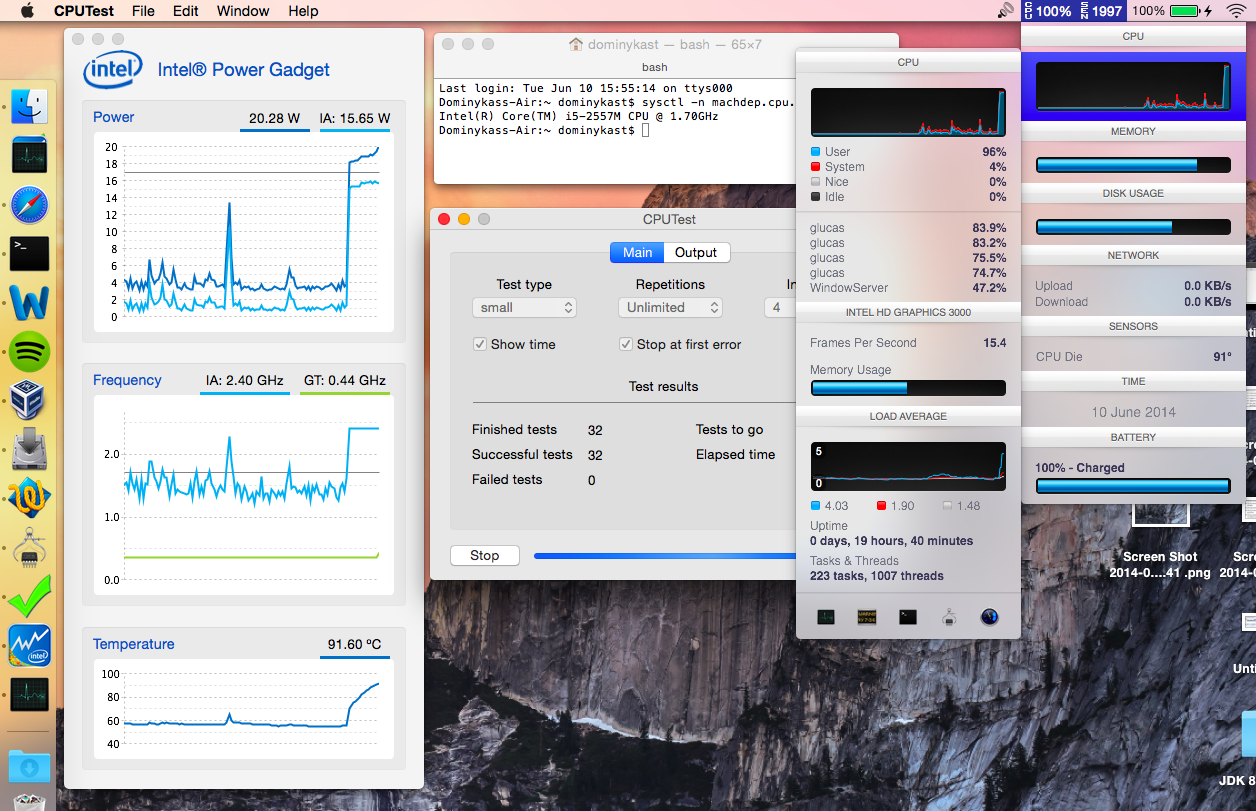Click the green checkmark CPUTest dock icon

pos(29,596)
